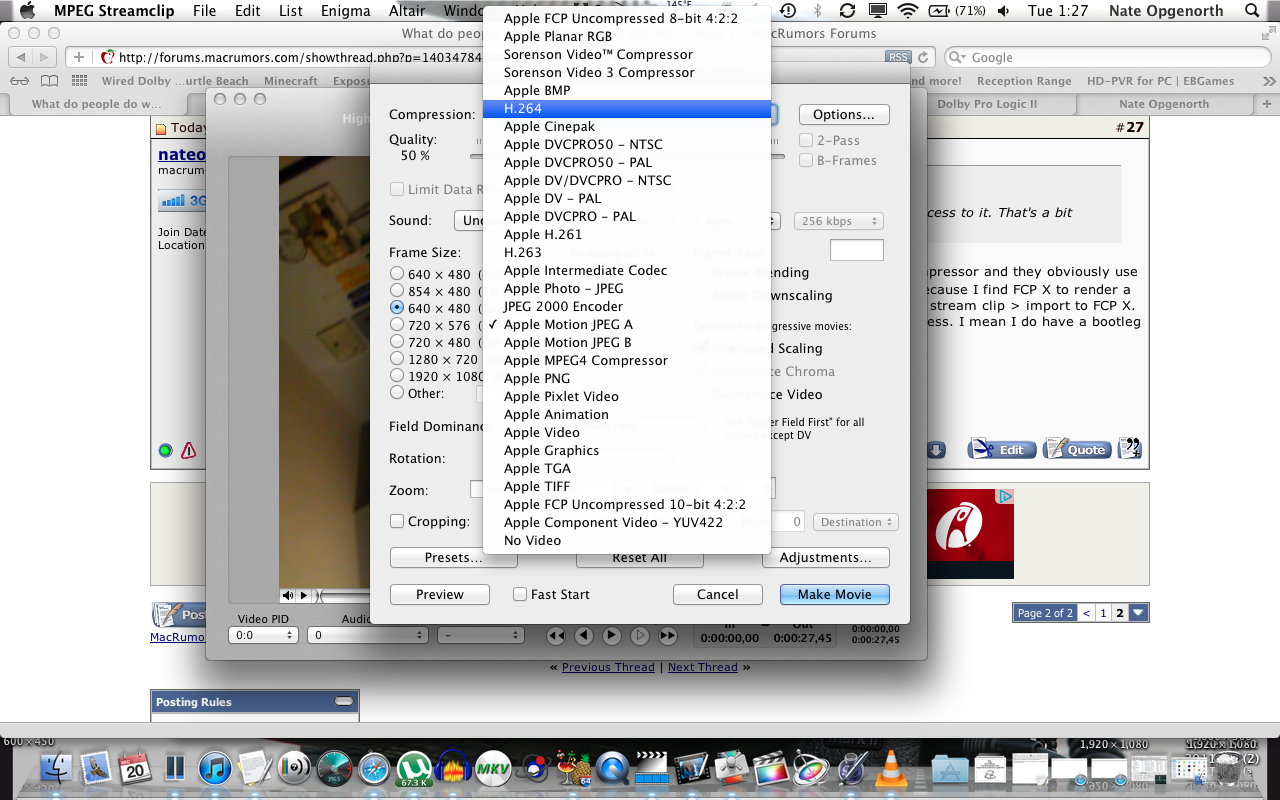Open the Presets... dialog
1280x800 pixels.
[x=454, y=558]
